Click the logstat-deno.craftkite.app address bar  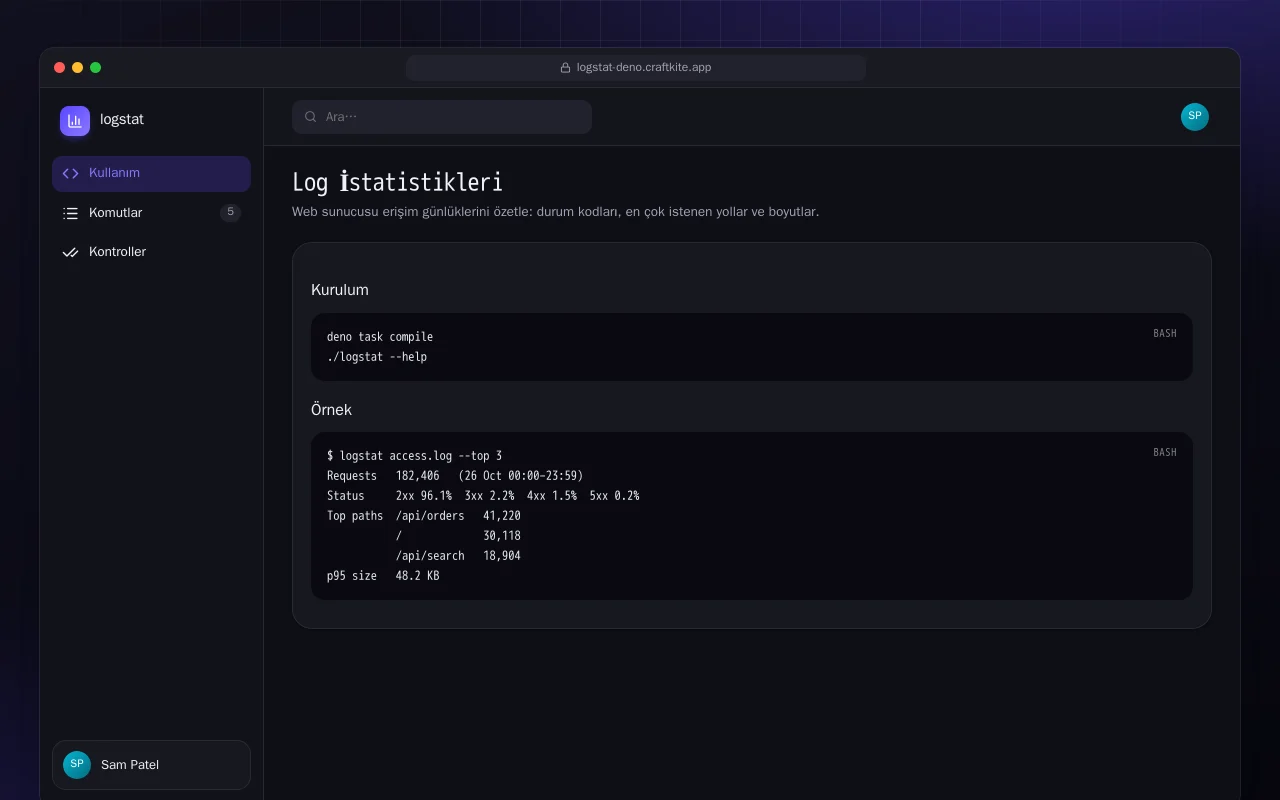tap(636, 68)
